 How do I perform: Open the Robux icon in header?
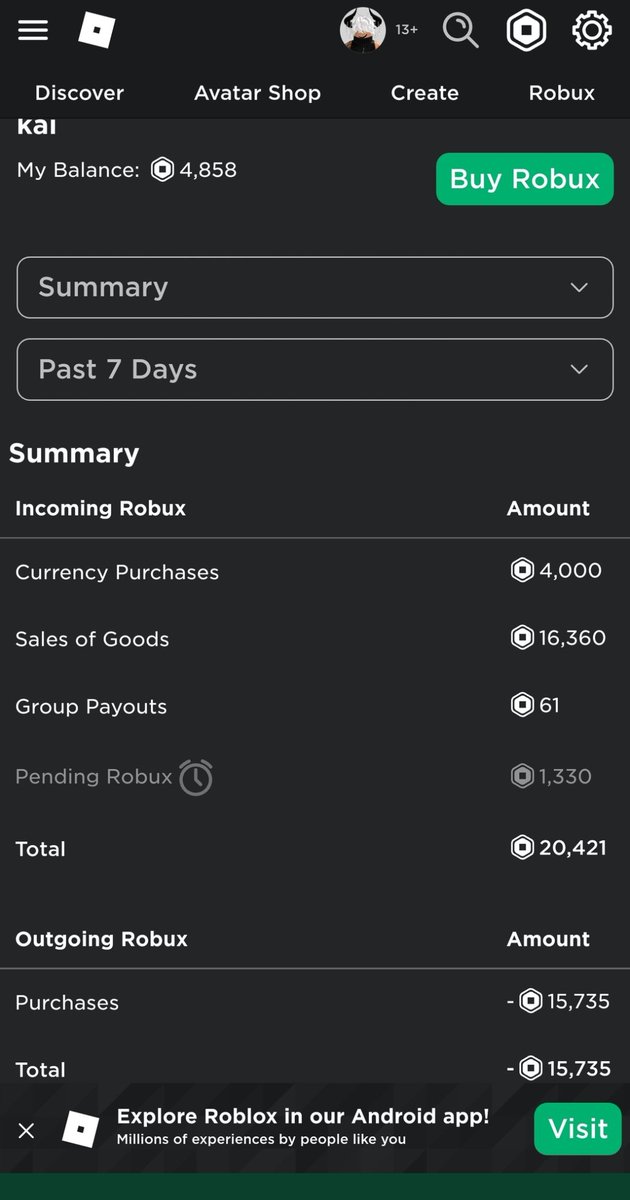pos(526,31)
